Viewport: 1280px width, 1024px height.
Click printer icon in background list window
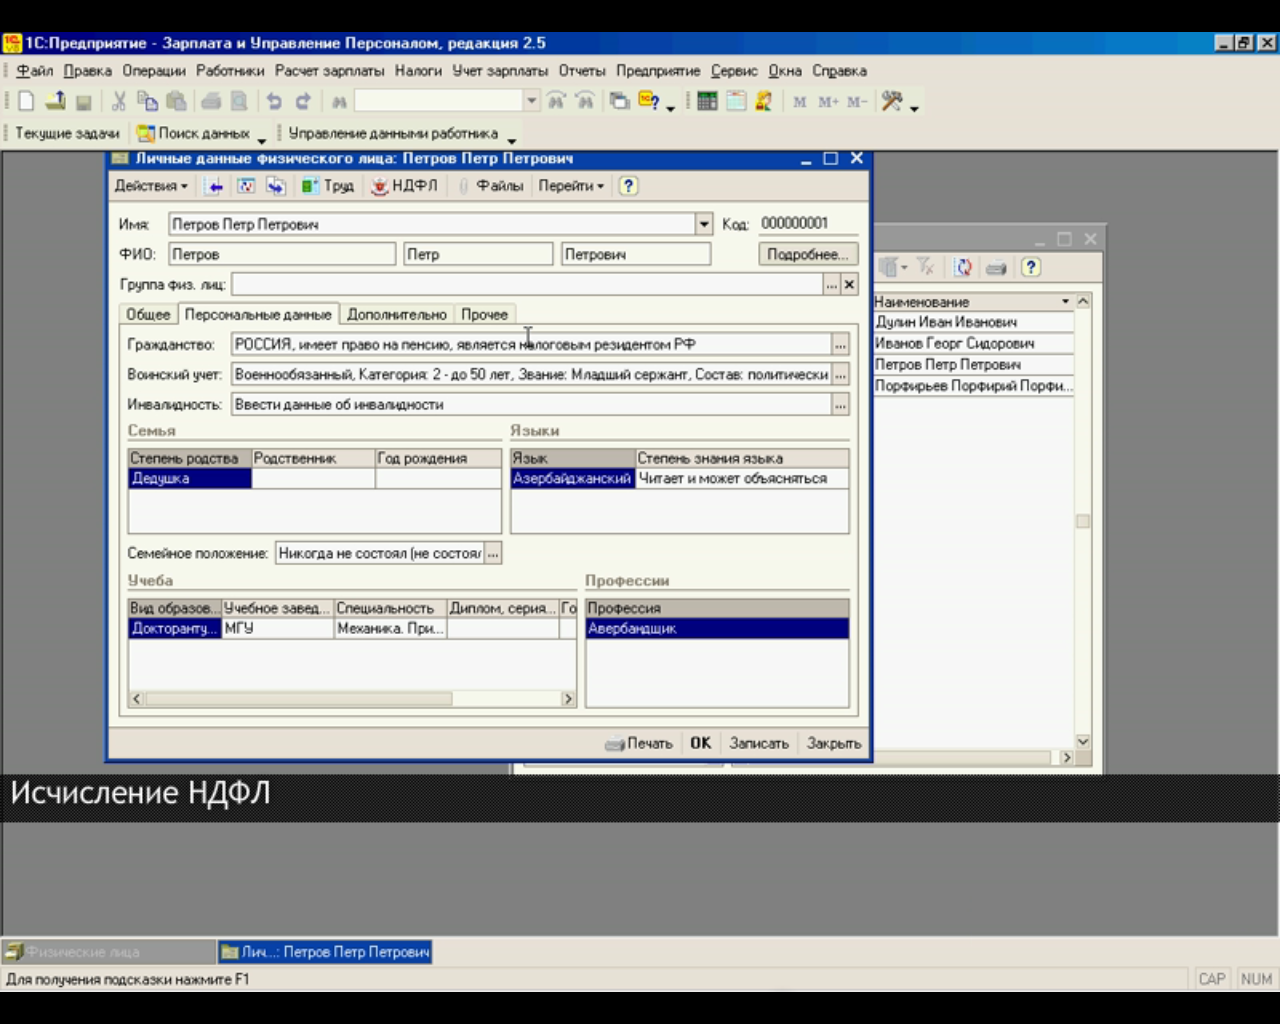point(996,267)
